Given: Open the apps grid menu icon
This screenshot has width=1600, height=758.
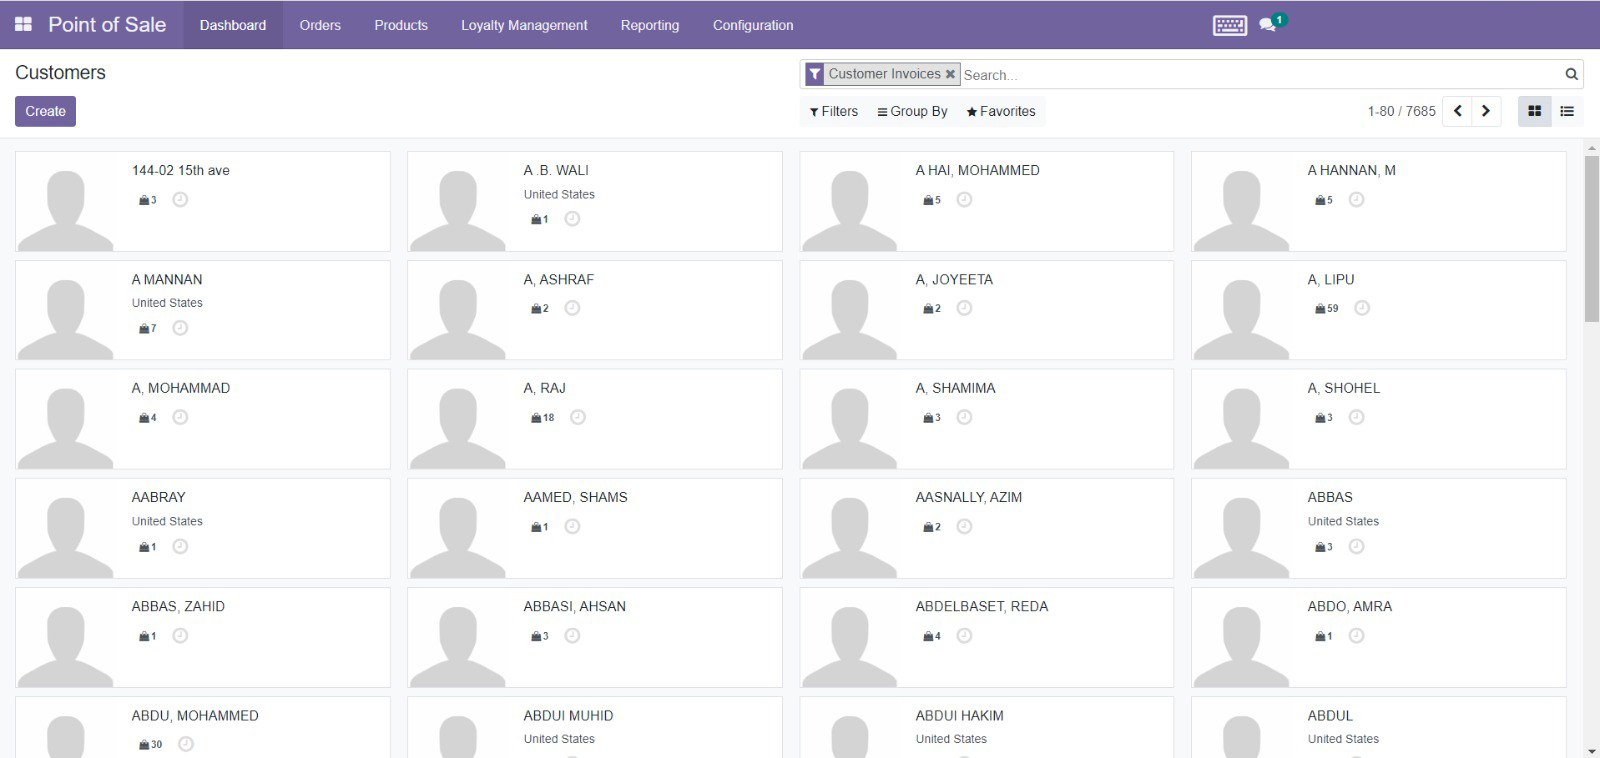Looking at the screenshot, I should (x=23, y=24).
